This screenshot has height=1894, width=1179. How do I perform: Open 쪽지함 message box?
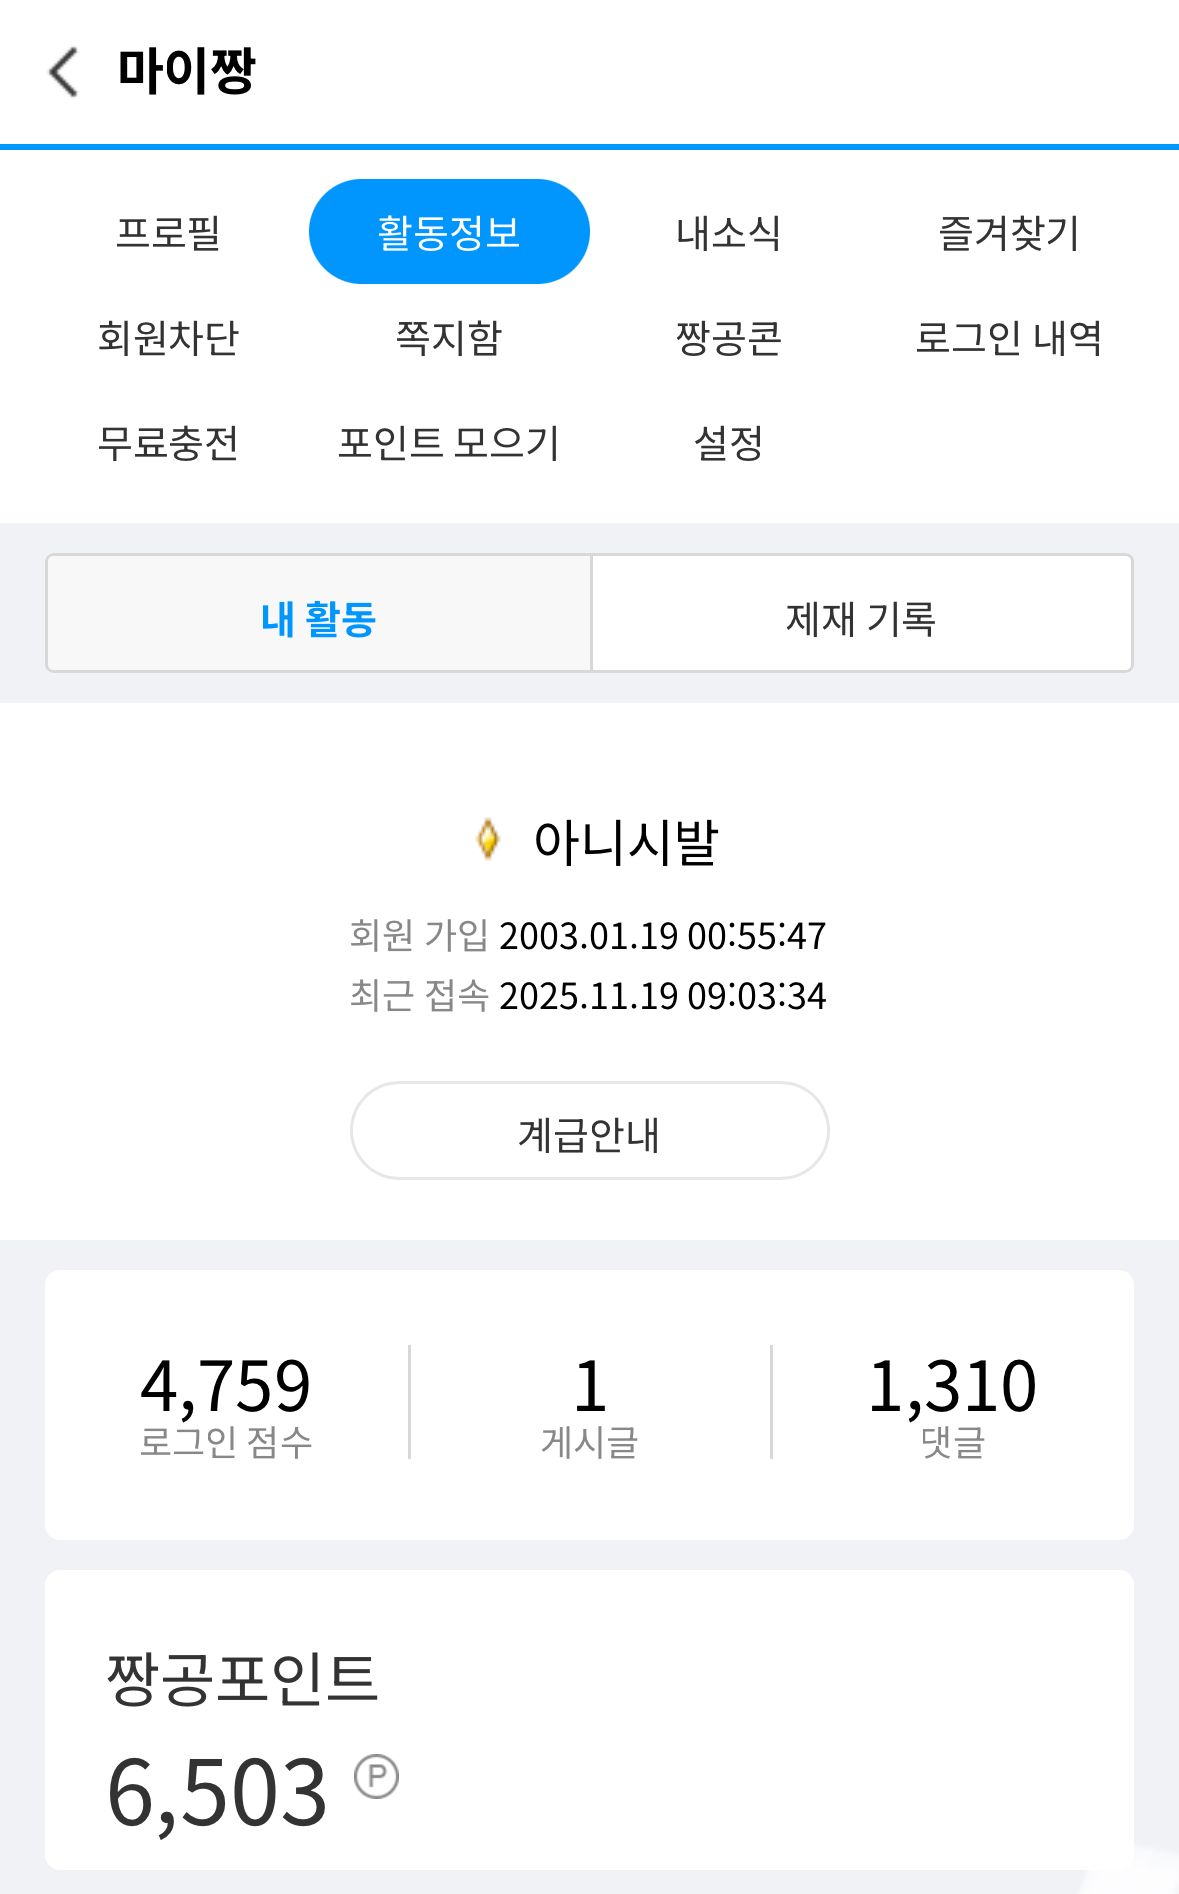coord(449,338)
